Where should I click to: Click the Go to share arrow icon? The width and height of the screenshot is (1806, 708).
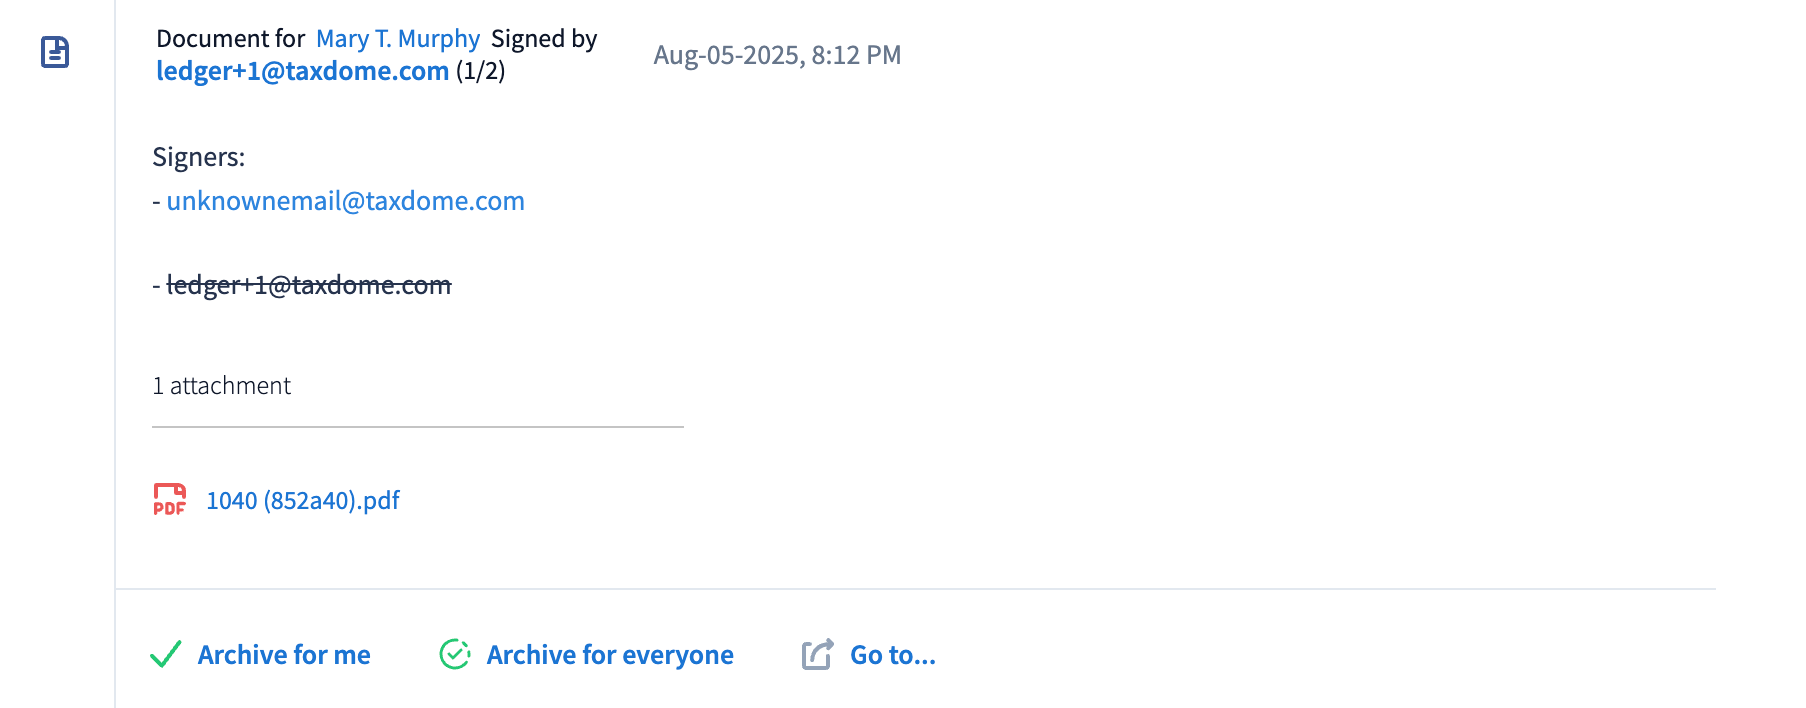click(817, 654)
